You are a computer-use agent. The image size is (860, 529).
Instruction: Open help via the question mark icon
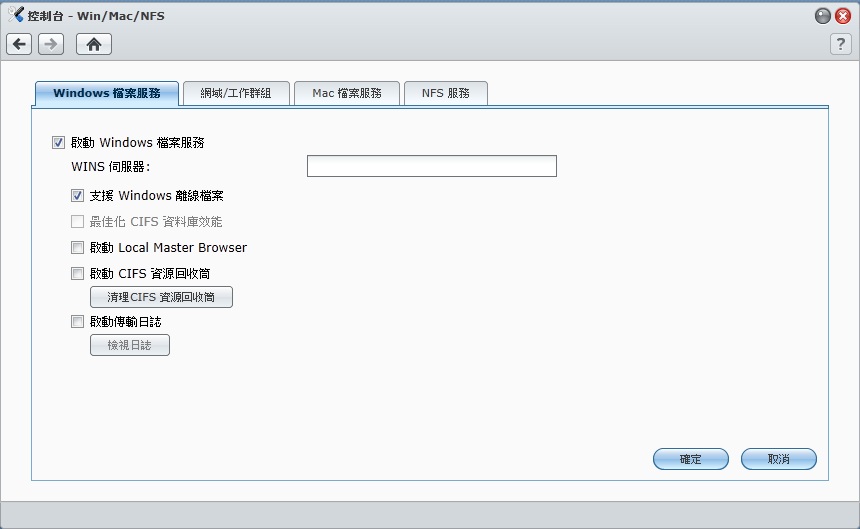click(x=840, y=44)
